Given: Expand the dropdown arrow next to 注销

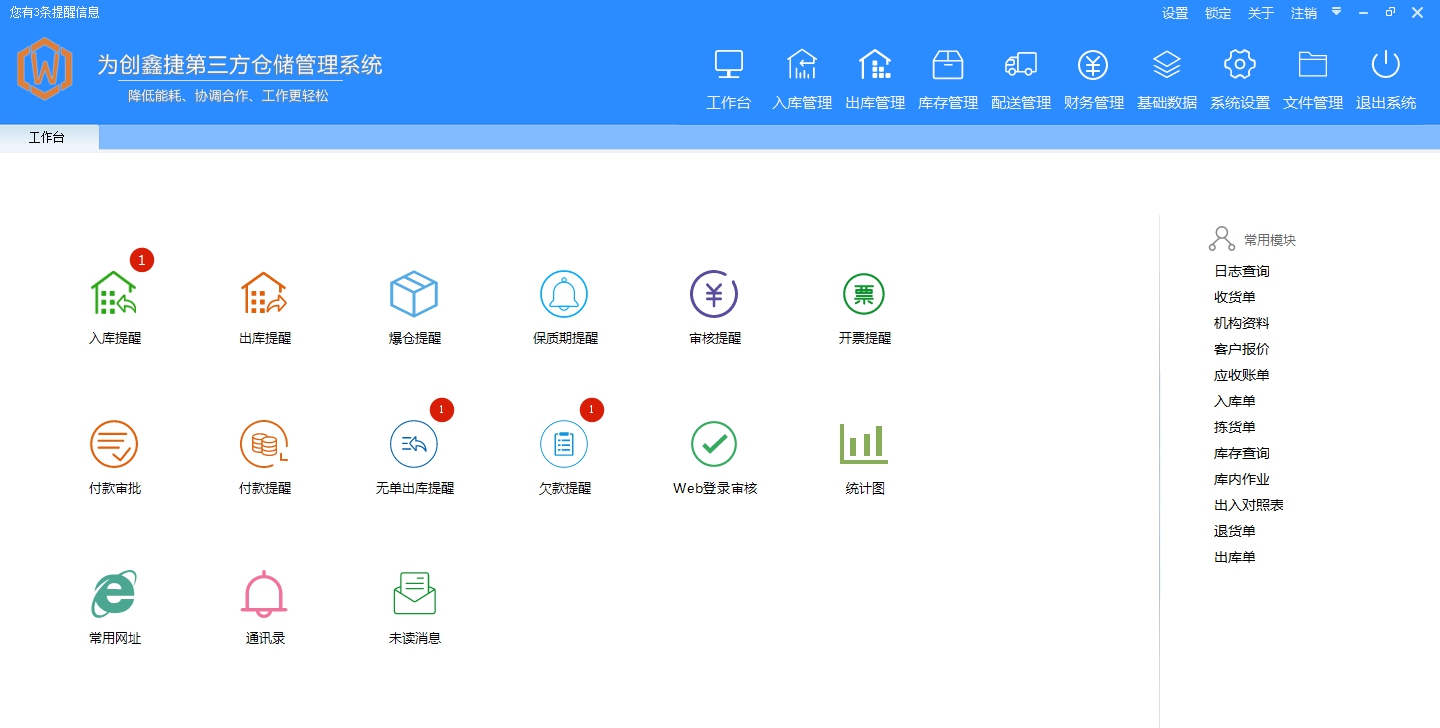Looking at the screenshot, I should 1336,12.
